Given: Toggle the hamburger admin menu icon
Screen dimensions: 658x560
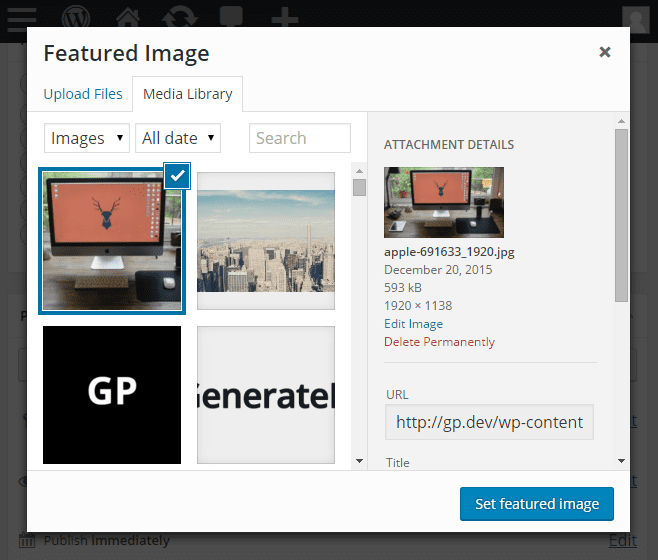Looking at the screenshot, I should click(21, 18).
